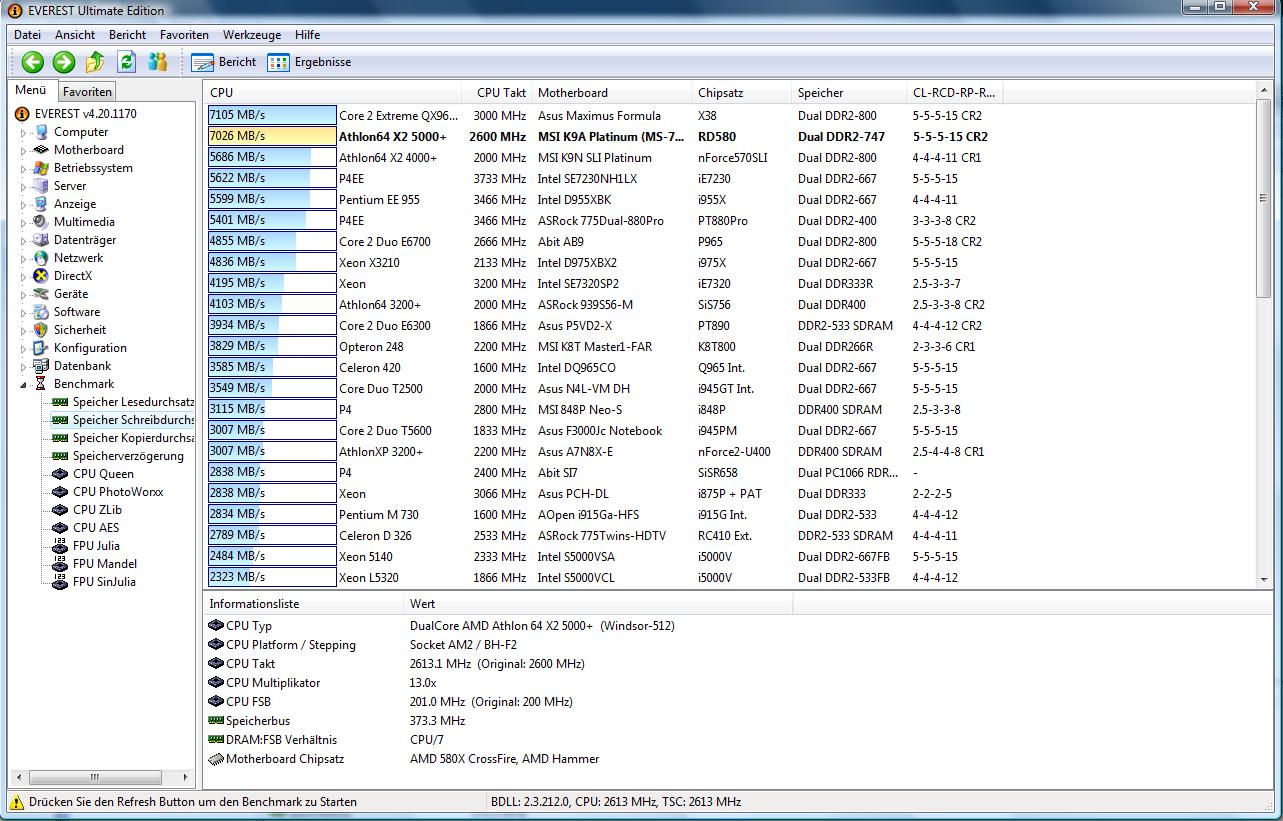Click the EVEREST v4.20.1170 root icon

(23, 114)
